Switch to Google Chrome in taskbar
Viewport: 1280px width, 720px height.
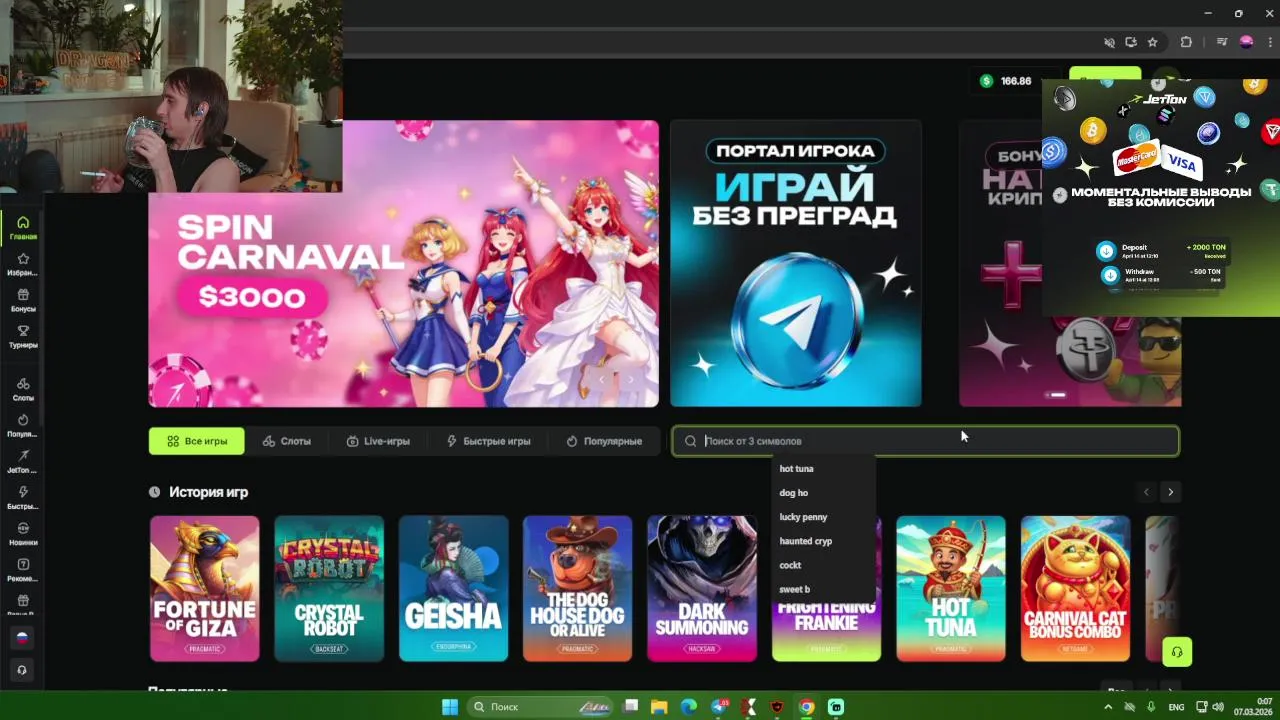tap(806, 707)
